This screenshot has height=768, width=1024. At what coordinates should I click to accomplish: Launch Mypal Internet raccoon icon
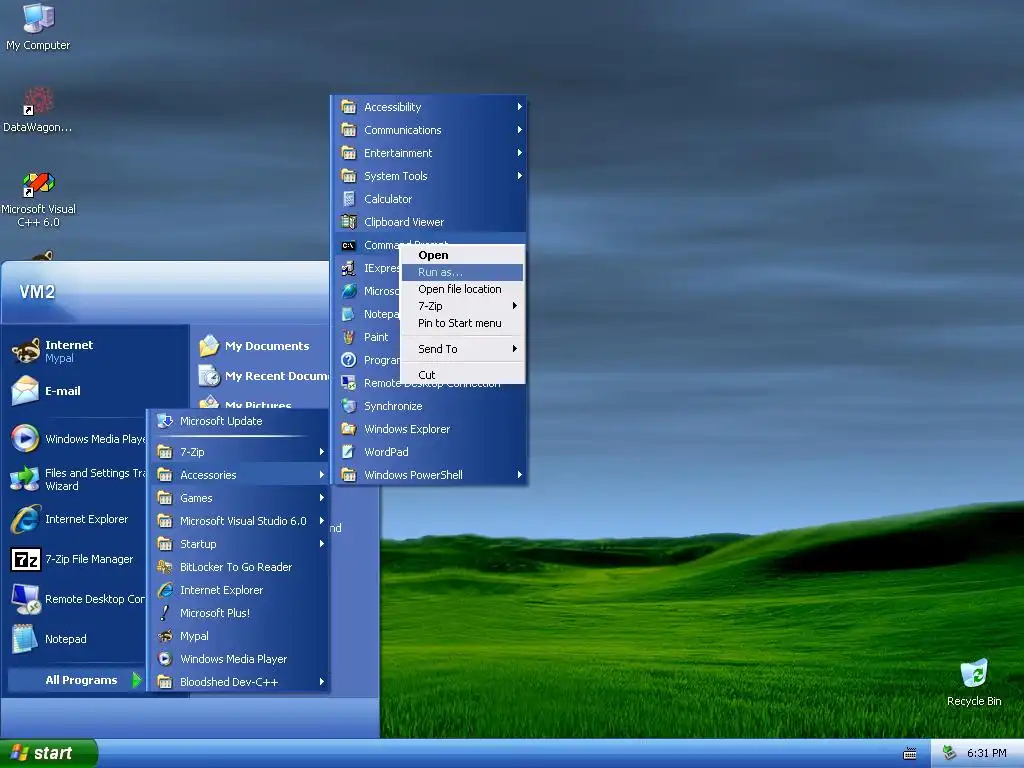pyautogui.click(x=25, y=351)
